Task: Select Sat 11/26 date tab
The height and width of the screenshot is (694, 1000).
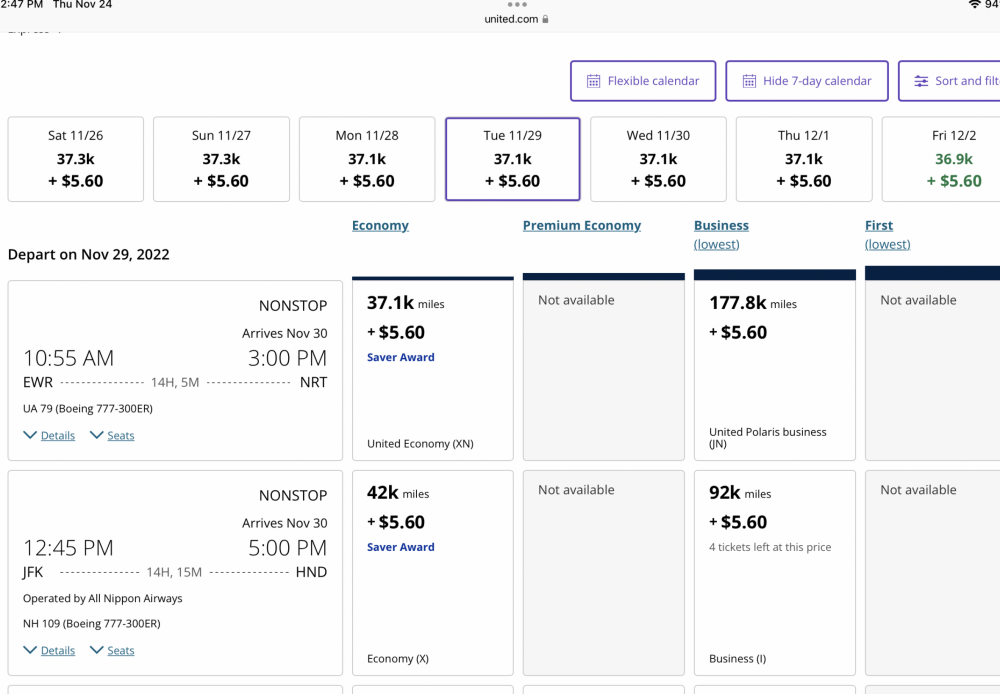Action: pos(76,159)
